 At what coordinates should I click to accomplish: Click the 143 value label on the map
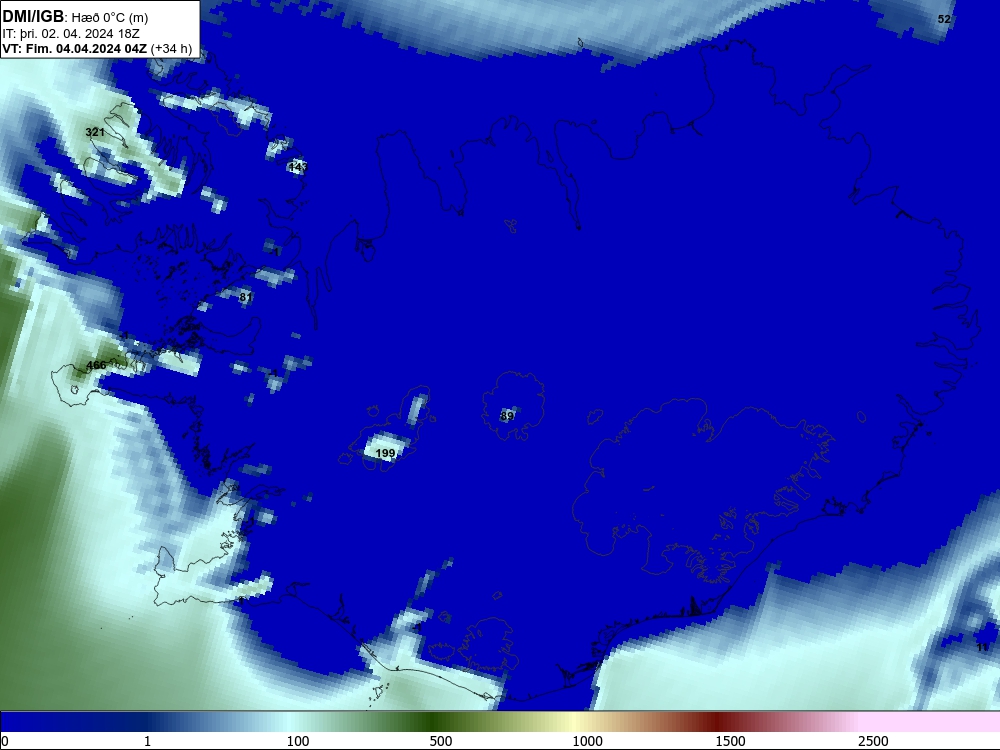pos(297,167)
